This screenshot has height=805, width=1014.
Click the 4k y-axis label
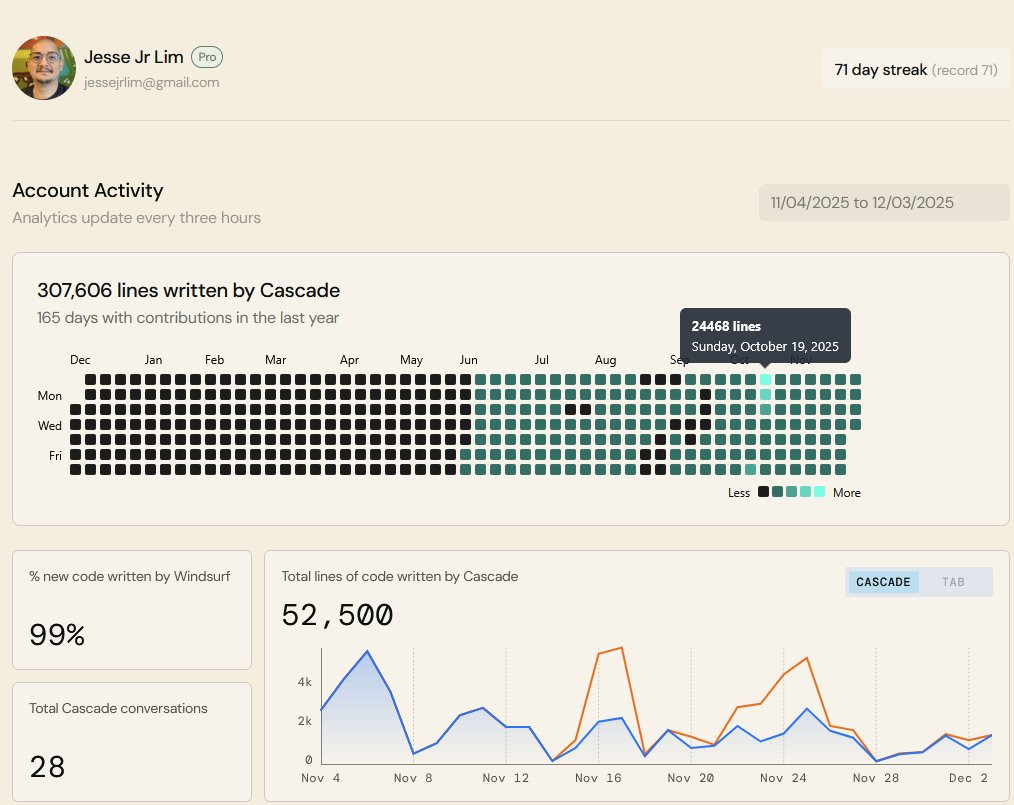(305, 682)
